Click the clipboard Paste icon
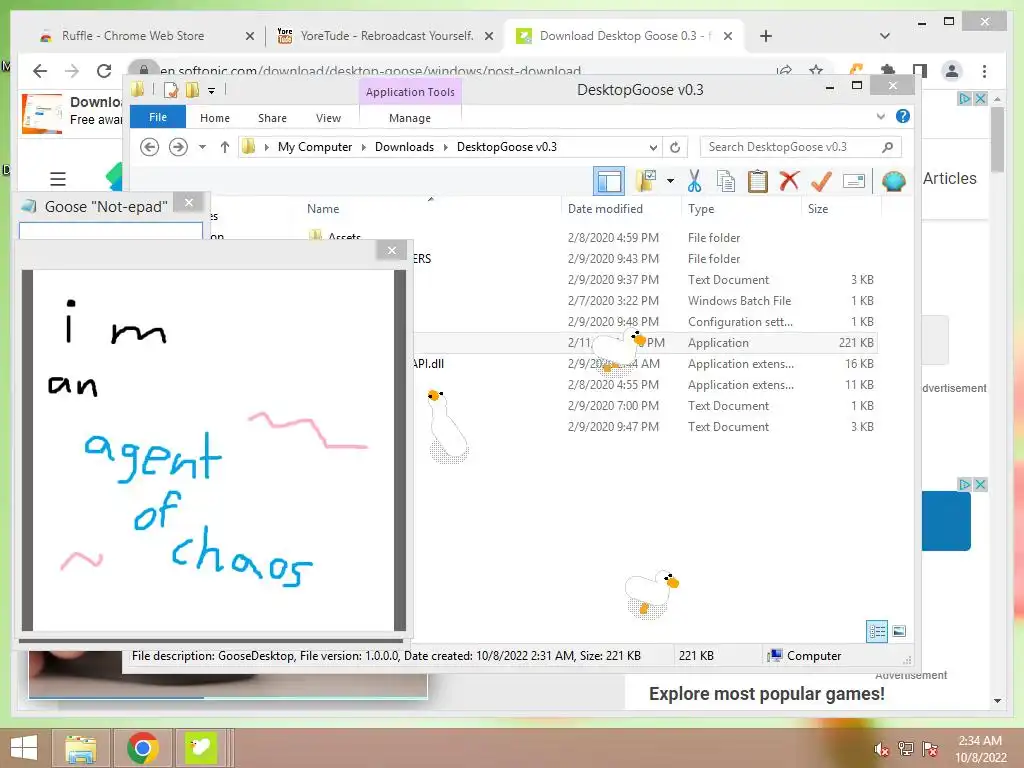 click(x=757, y=181)
